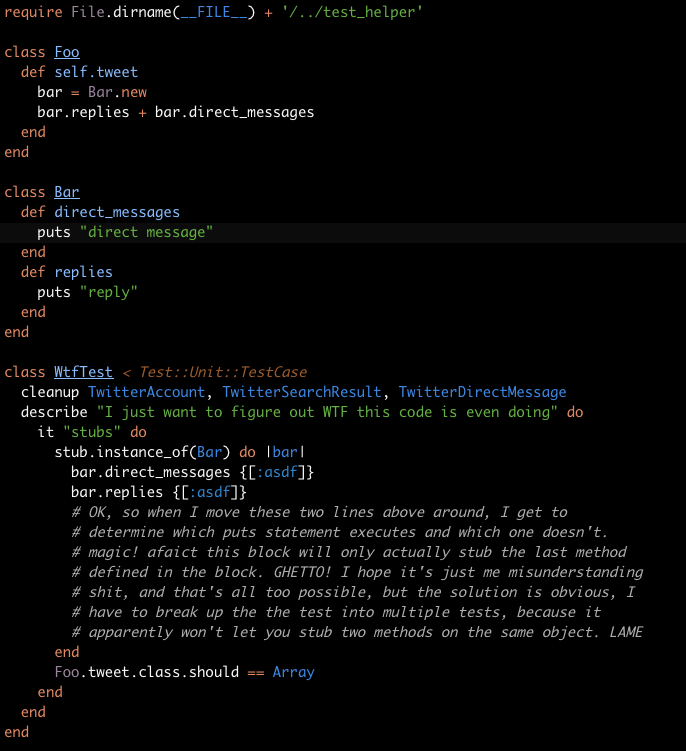Click the bar.direct_messages {[:asdf]} line

[192, 472]
